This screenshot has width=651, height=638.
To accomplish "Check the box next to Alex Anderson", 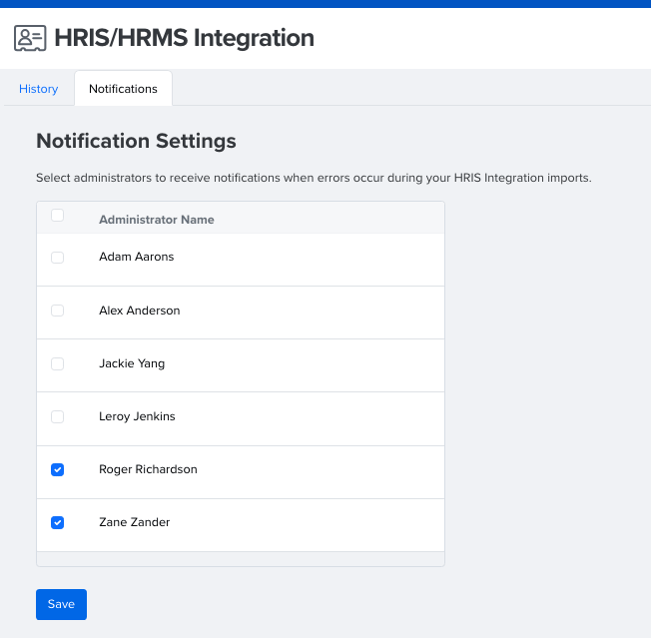I will (57, 310).
